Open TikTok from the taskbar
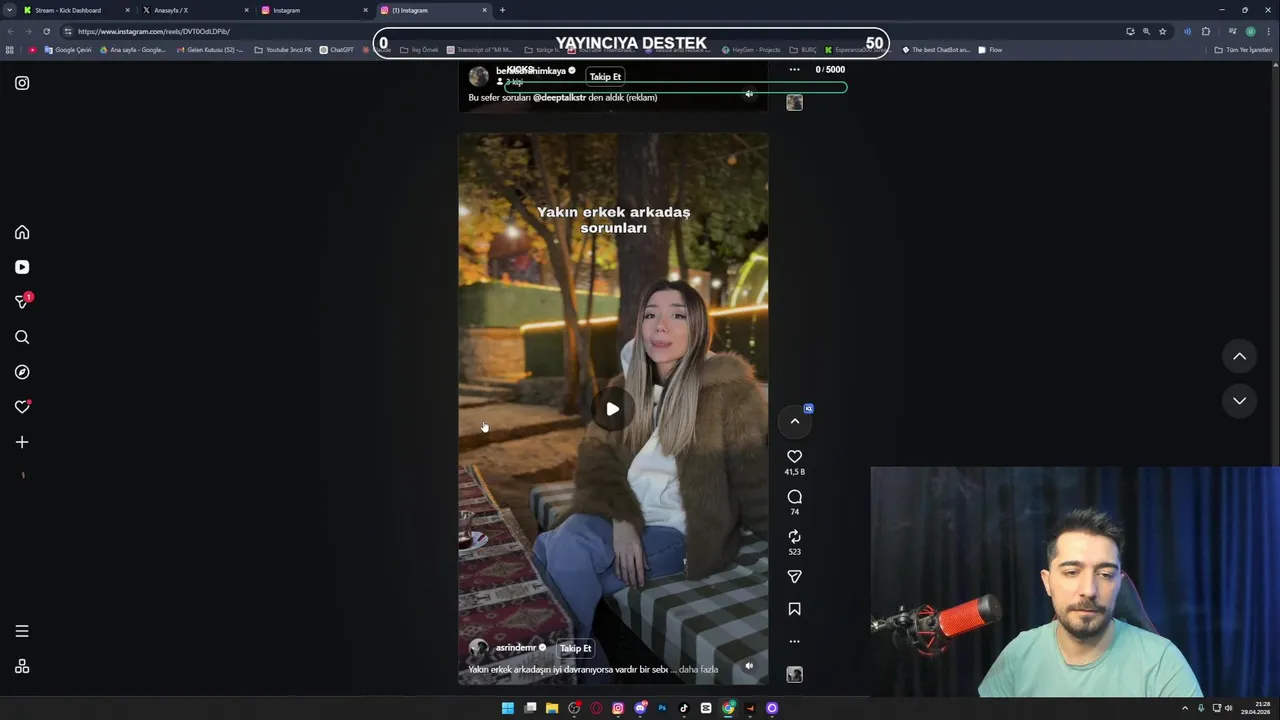 click(684, 708)
